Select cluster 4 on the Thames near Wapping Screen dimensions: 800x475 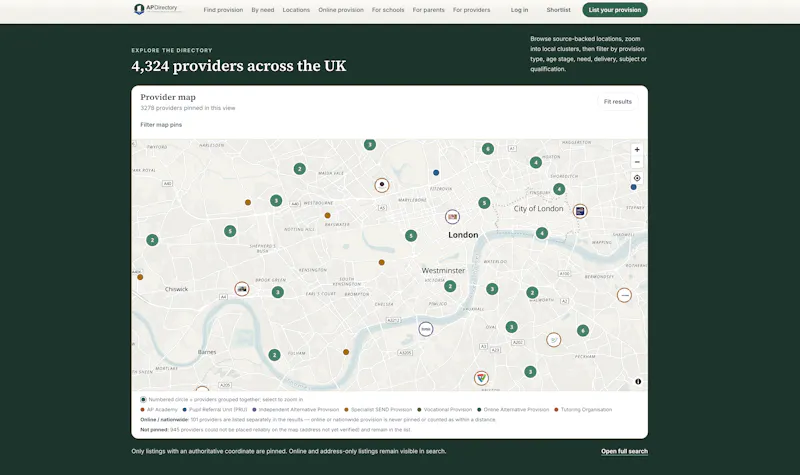(542, 233)
